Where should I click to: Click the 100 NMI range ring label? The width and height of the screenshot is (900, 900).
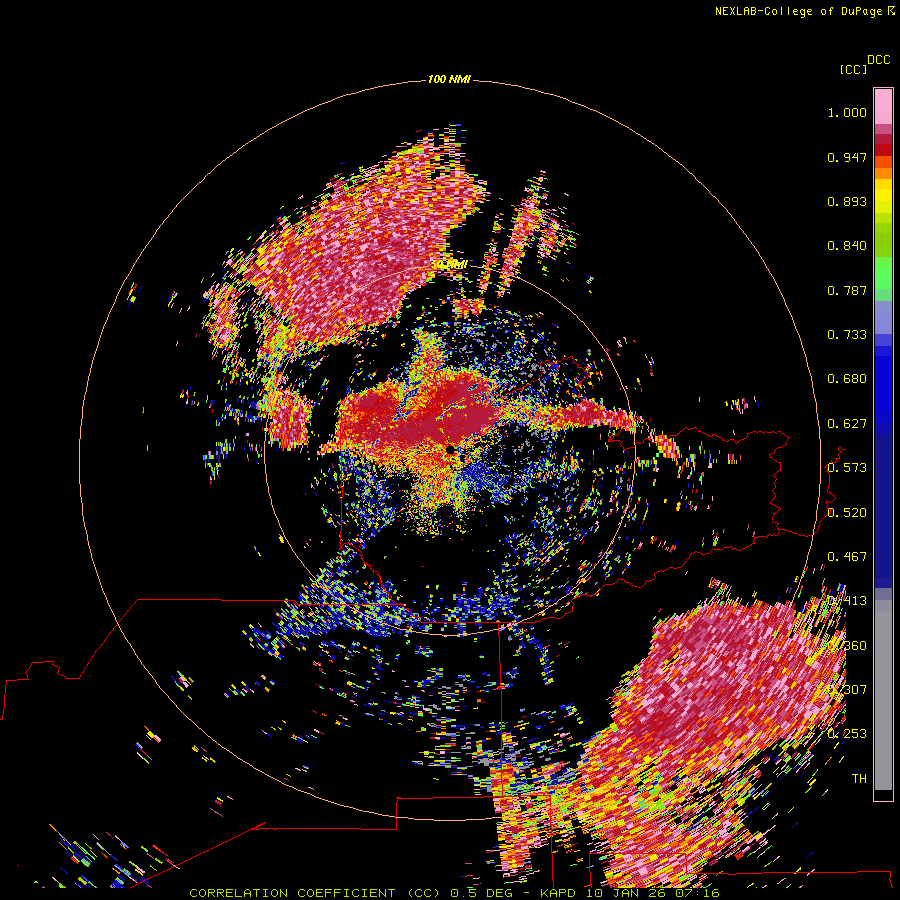coord(449,79)
